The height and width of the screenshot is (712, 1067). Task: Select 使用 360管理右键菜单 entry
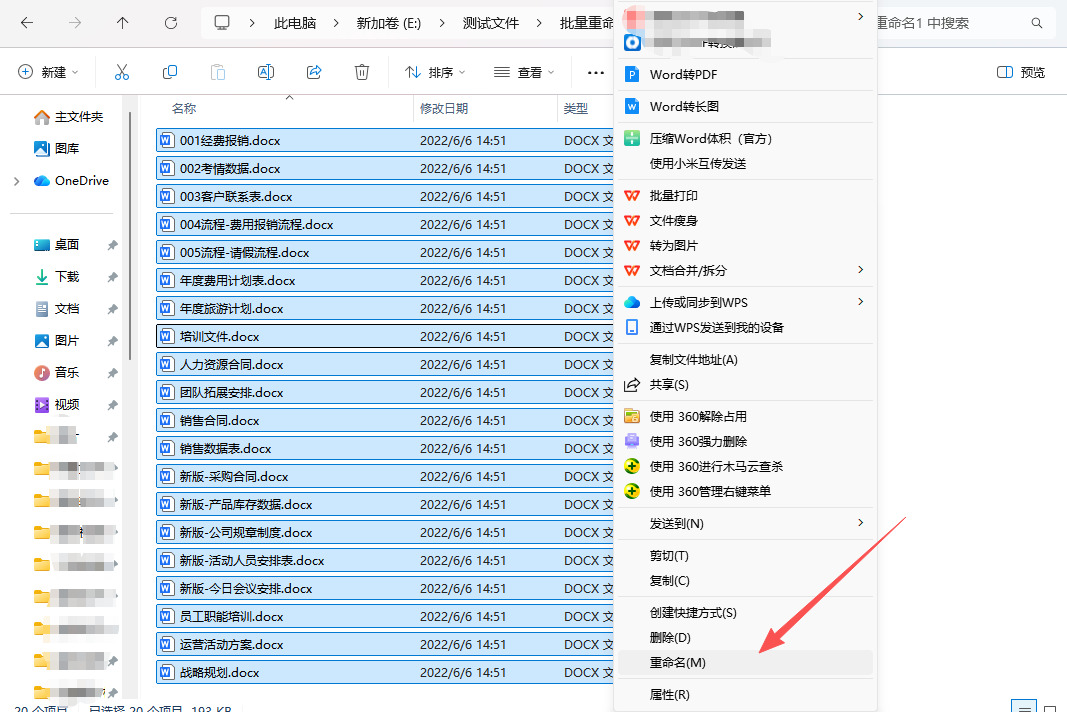coord(745,491)
